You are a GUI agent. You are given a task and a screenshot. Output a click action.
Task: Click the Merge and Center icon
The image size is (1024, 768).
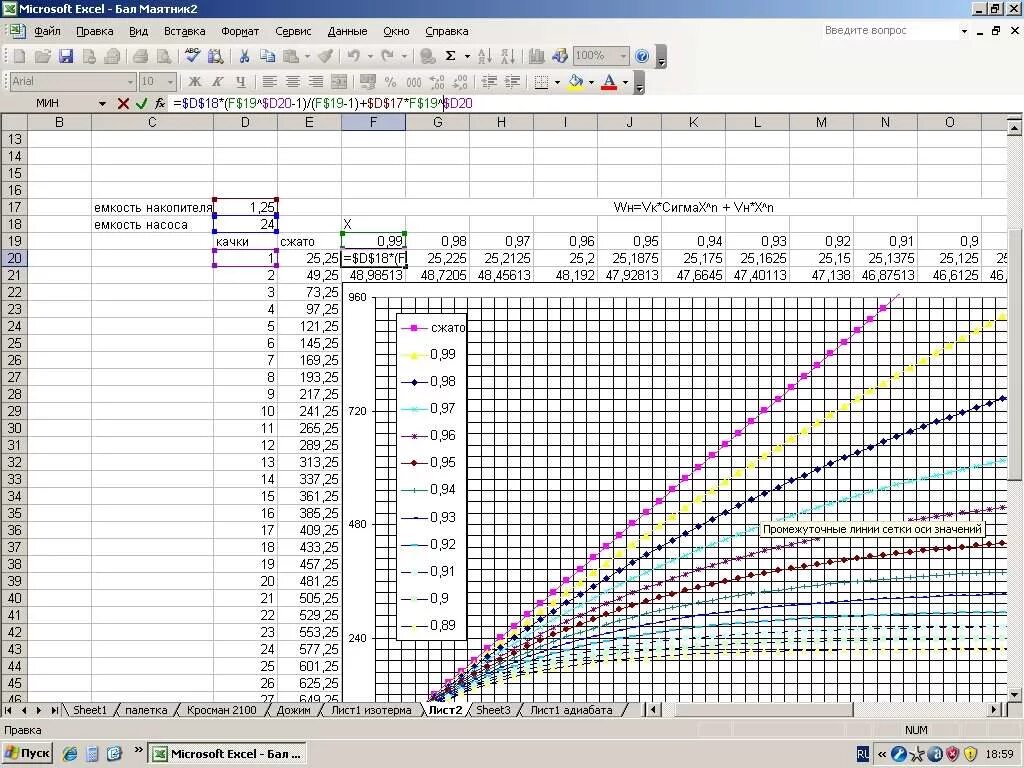tap(339, 80)
